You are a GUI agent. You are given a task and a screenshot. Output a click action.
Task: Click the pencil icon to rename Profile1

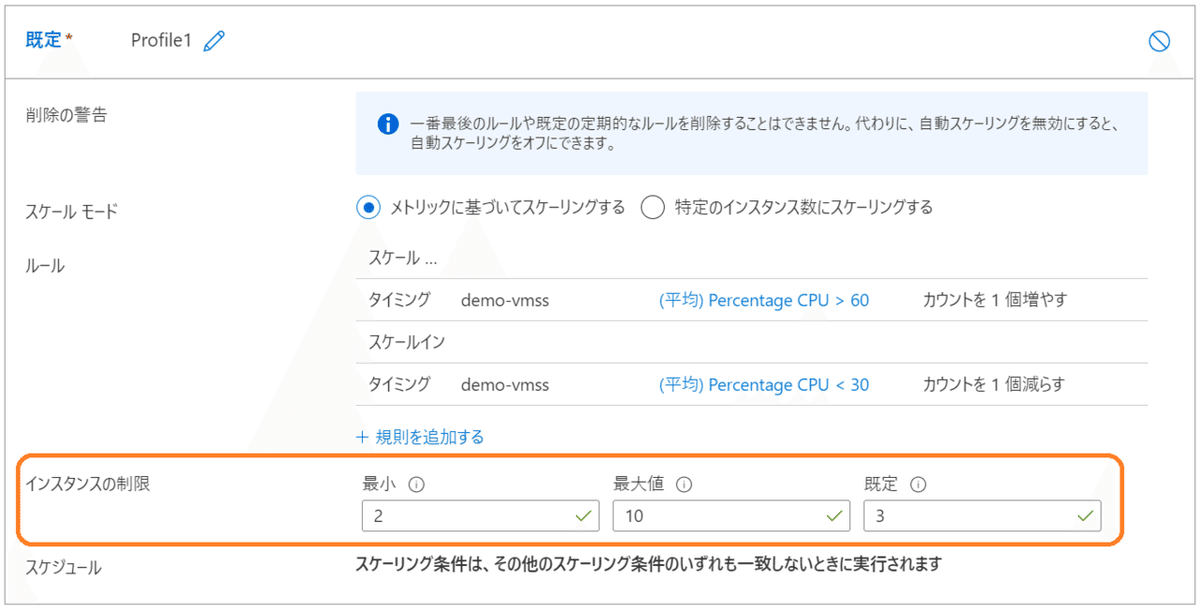click(x=214, y=41)
